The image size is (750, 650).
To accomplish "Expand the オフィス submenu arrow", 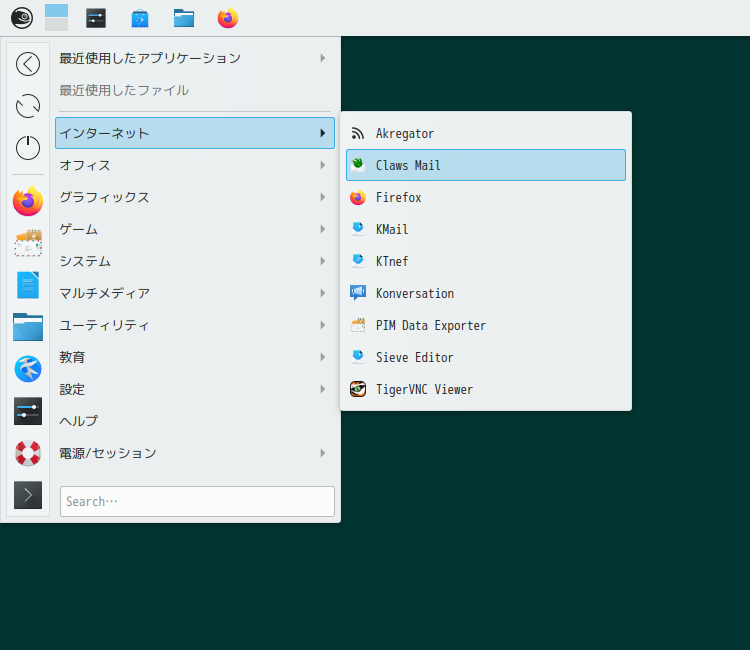I will pyautogui.click(x=323, y=165).
